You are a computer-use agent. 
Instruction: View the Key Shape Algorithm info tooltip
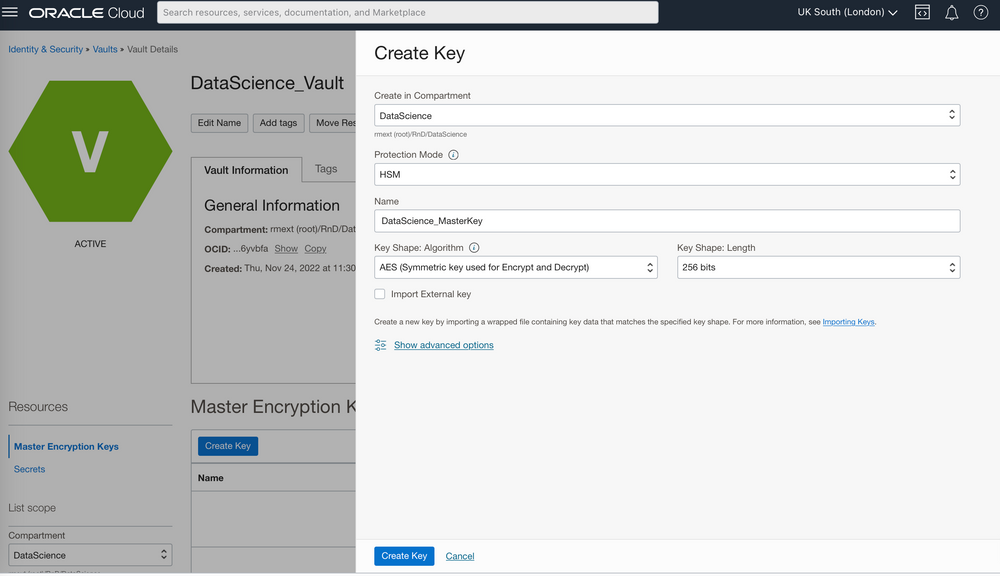[473, 247]
